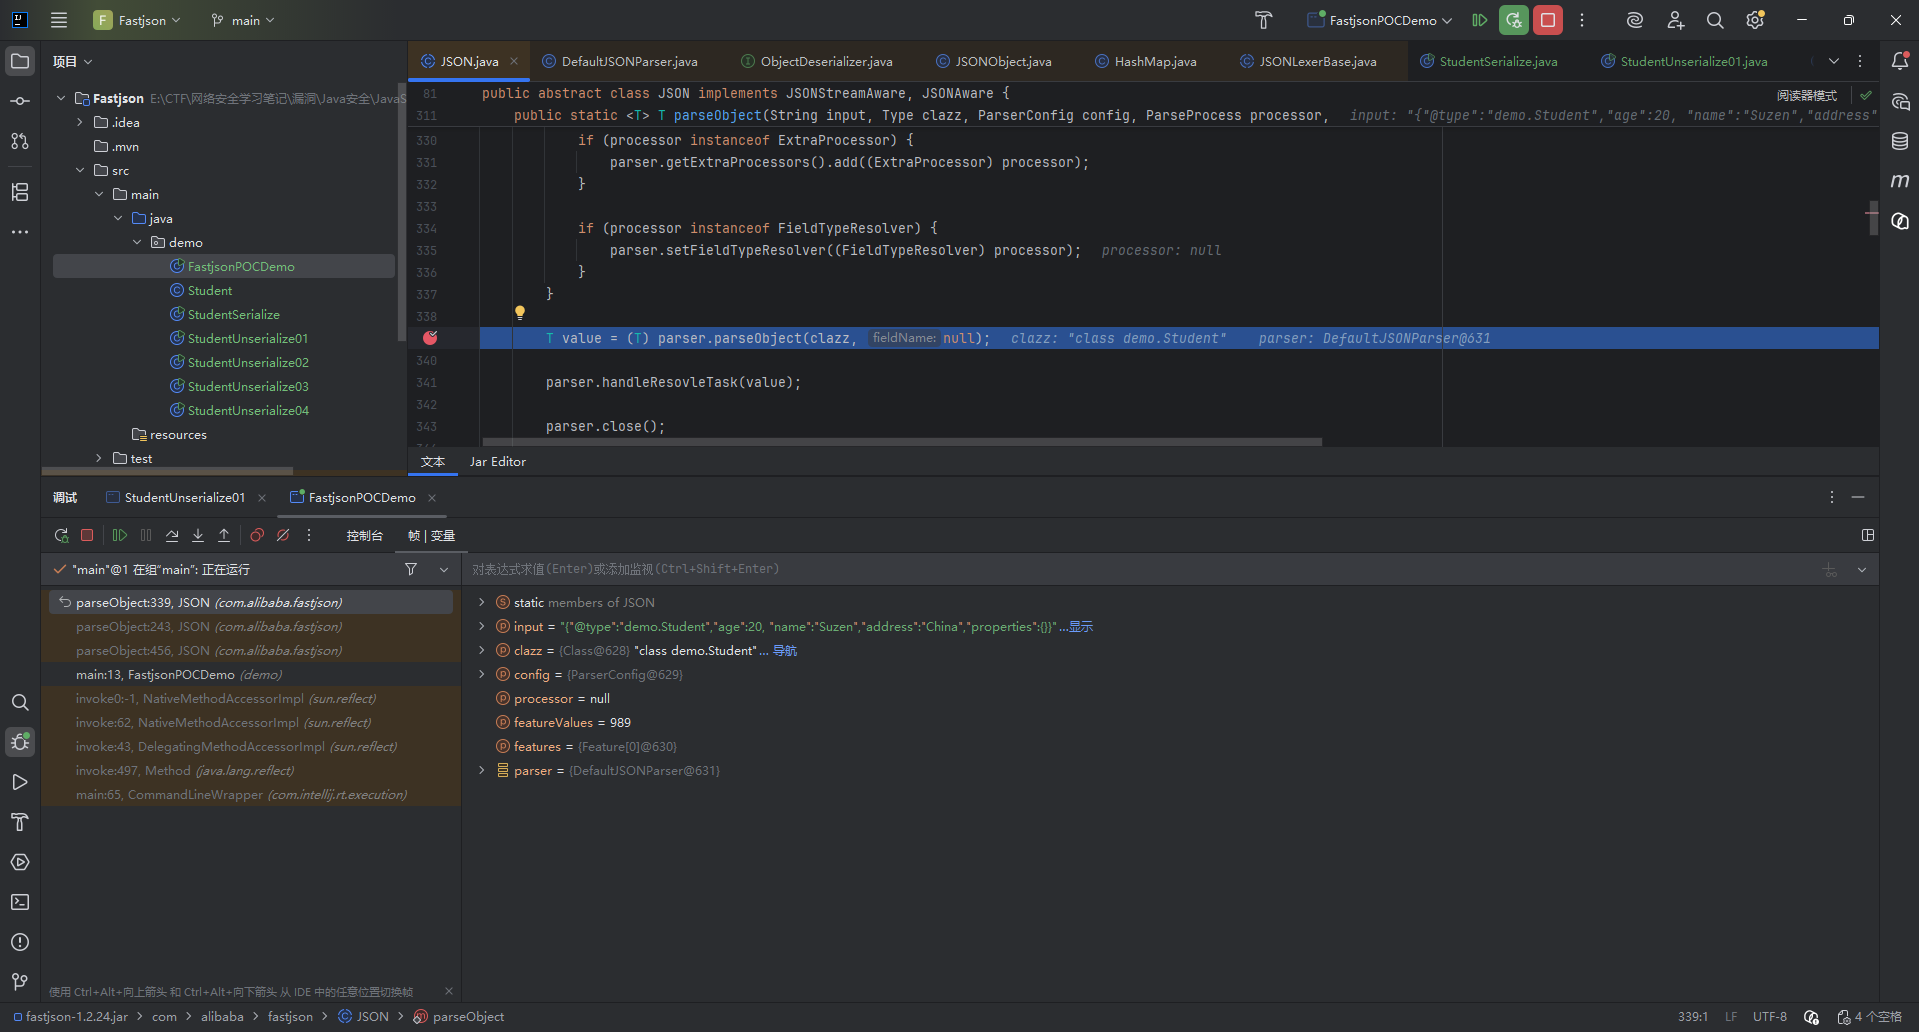
Task: Click the 导航 link next to clazz value
Action: click(x=785, y=651)
